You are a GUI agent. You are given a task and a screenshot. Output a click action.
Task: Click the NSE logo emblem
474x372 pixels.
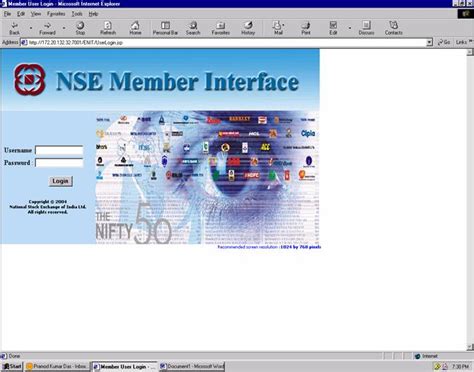(30, 80)
